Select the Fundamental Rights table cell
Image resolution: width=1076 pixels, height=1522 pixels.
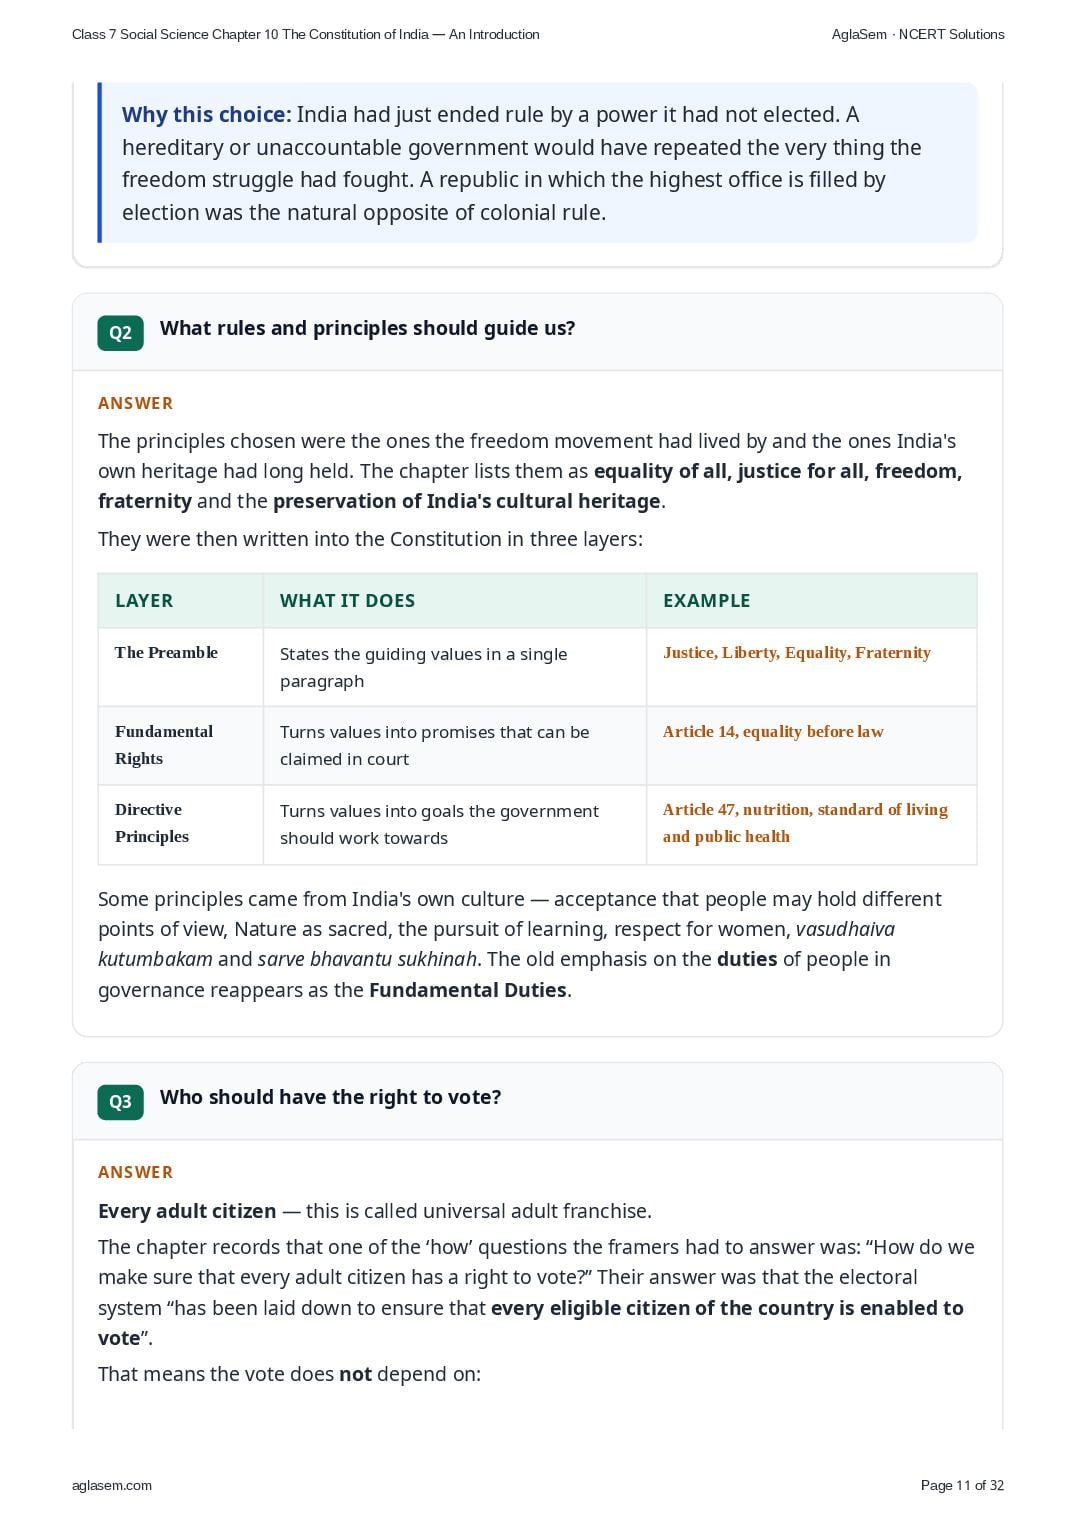[181, 745]
